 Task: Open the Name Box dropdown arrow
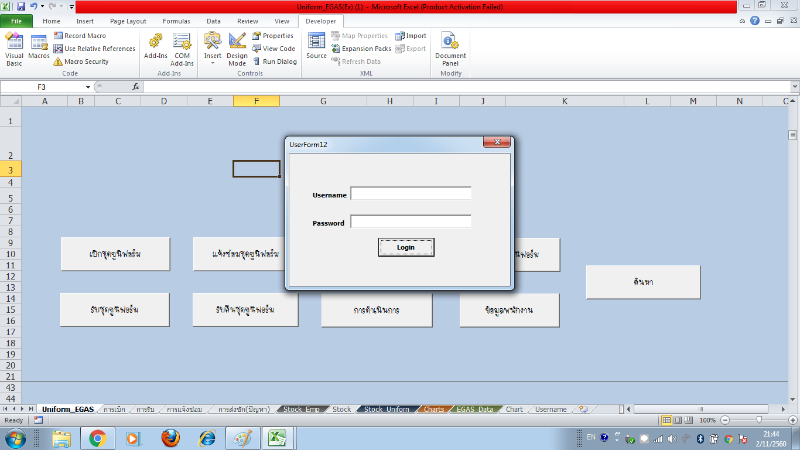pos(88,87)
